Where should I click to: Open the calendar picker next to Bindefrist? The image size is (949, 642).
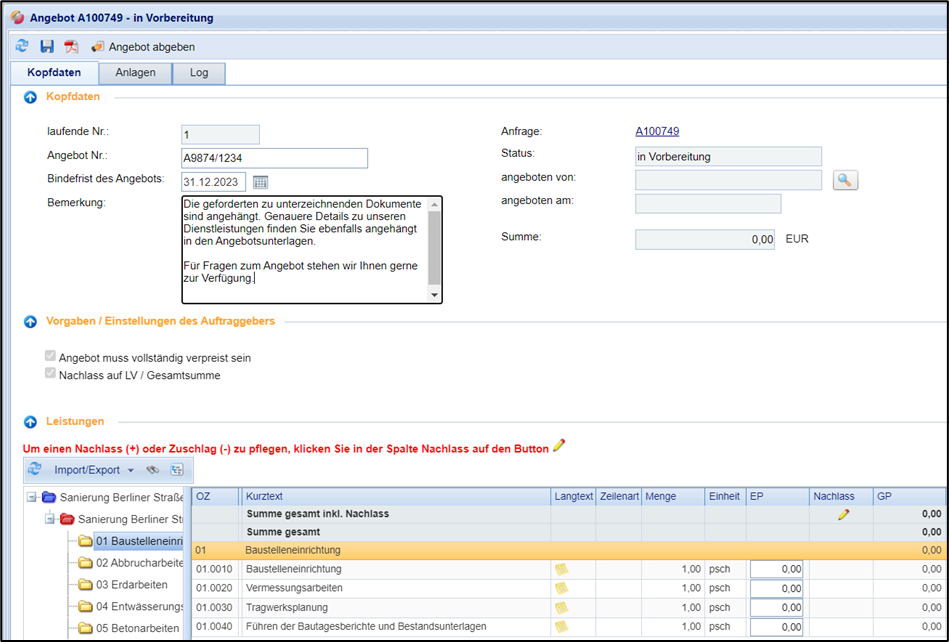(261, 182)
